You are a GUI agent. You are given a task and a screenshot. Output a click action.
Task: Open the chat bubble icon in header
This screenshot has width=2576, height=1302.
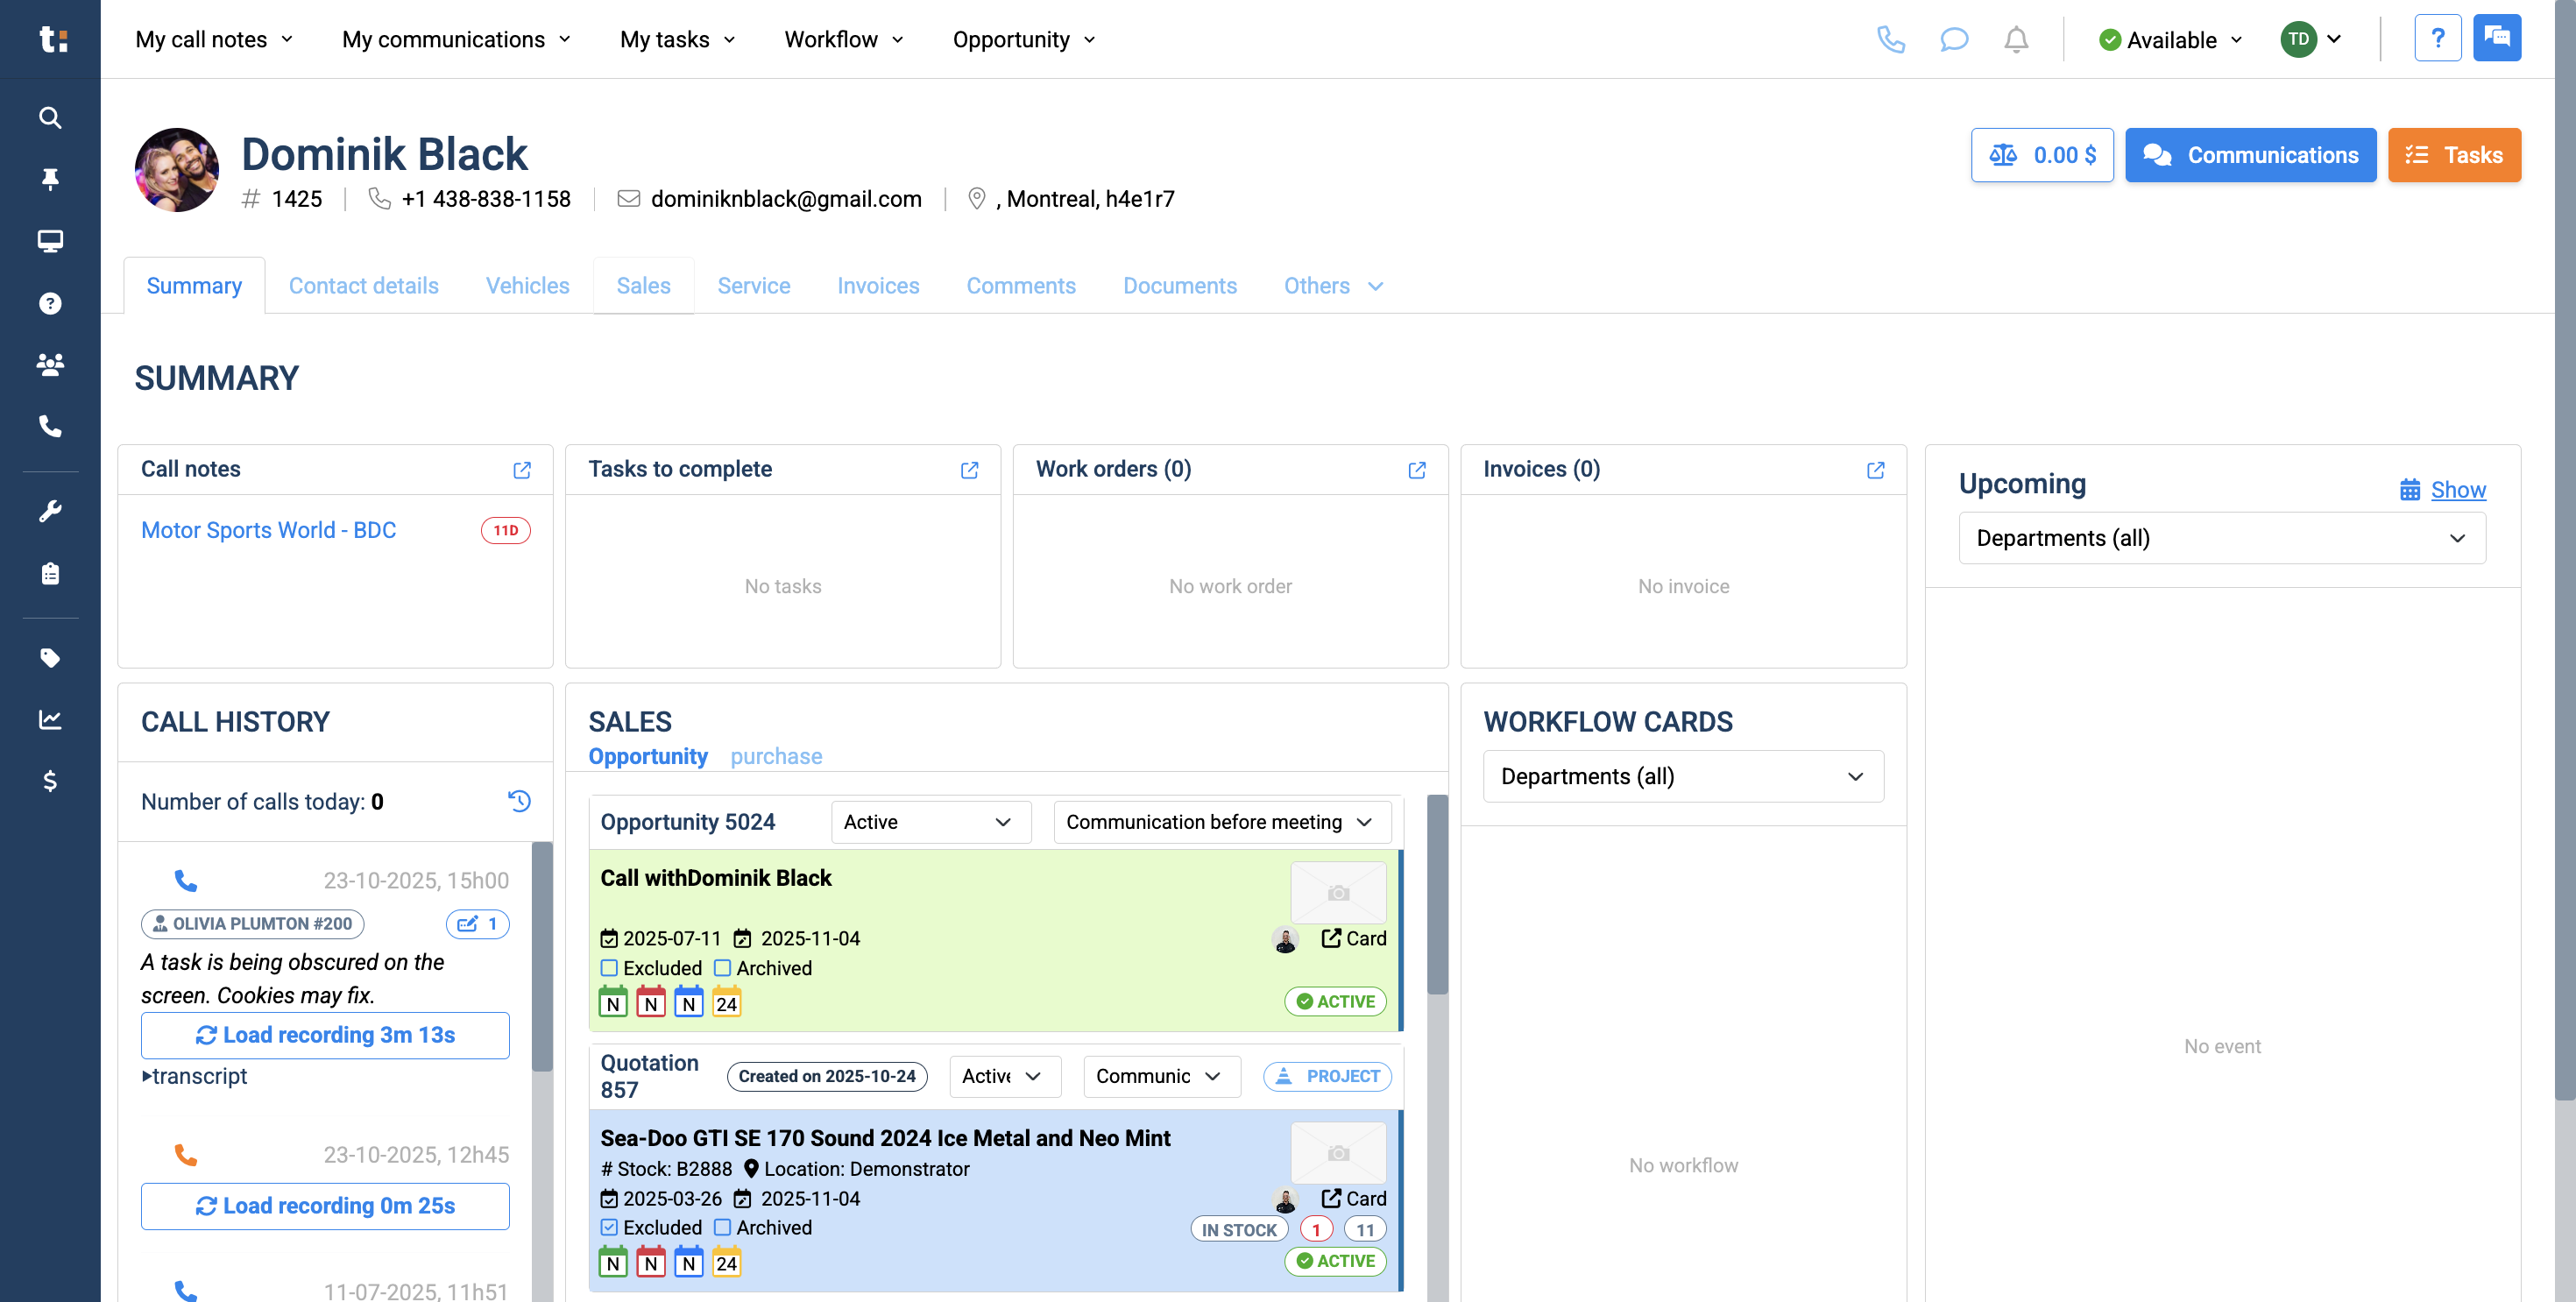click(1955, 39)
